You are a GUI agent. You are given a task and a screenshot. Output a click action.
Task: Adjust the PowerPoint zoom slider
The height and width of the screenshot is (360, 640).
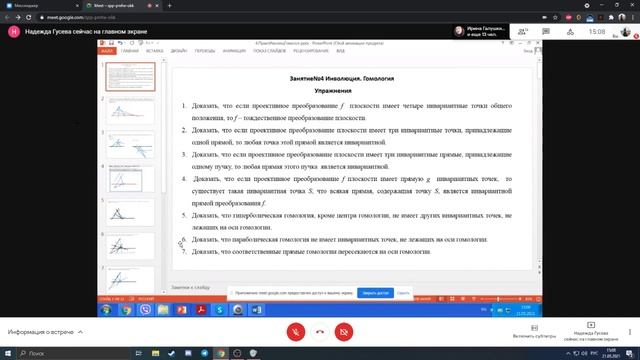tap(498, 299)
